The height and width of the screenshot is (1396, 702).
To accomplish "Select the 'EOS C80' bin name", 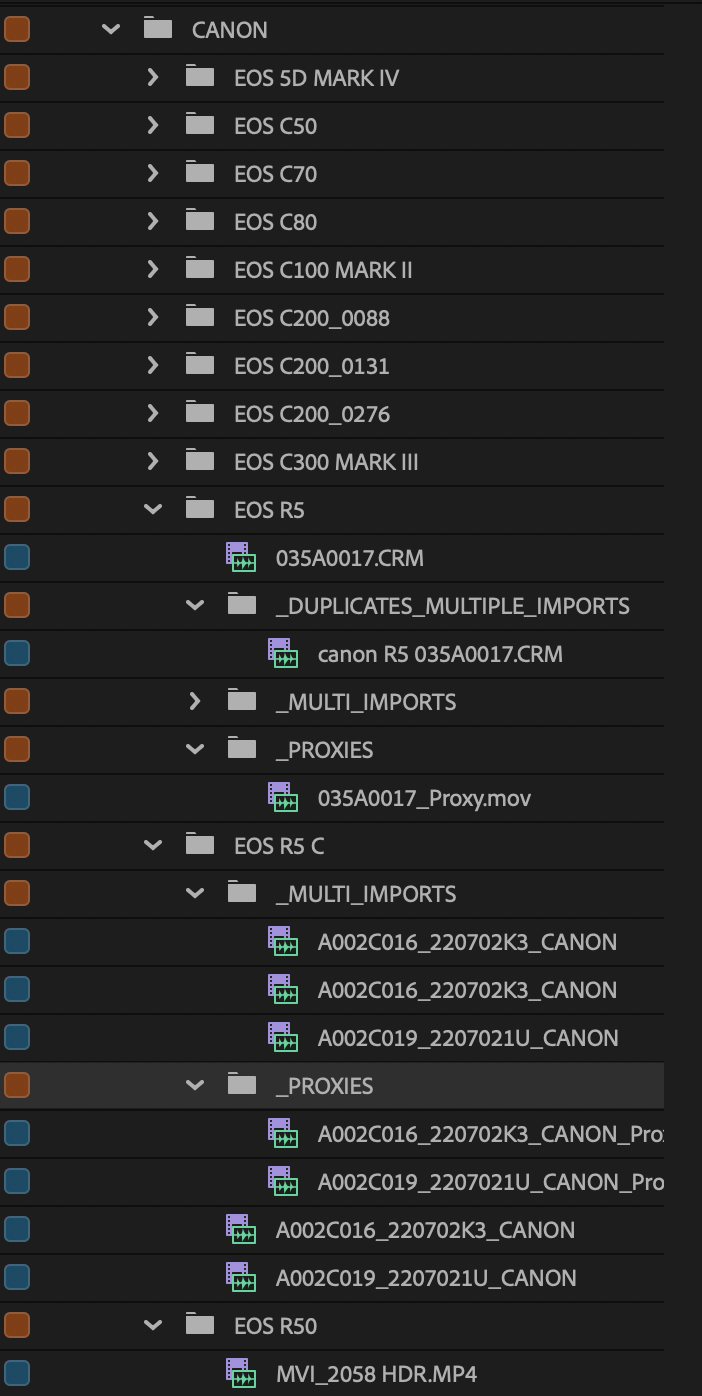I will (275, 222).
